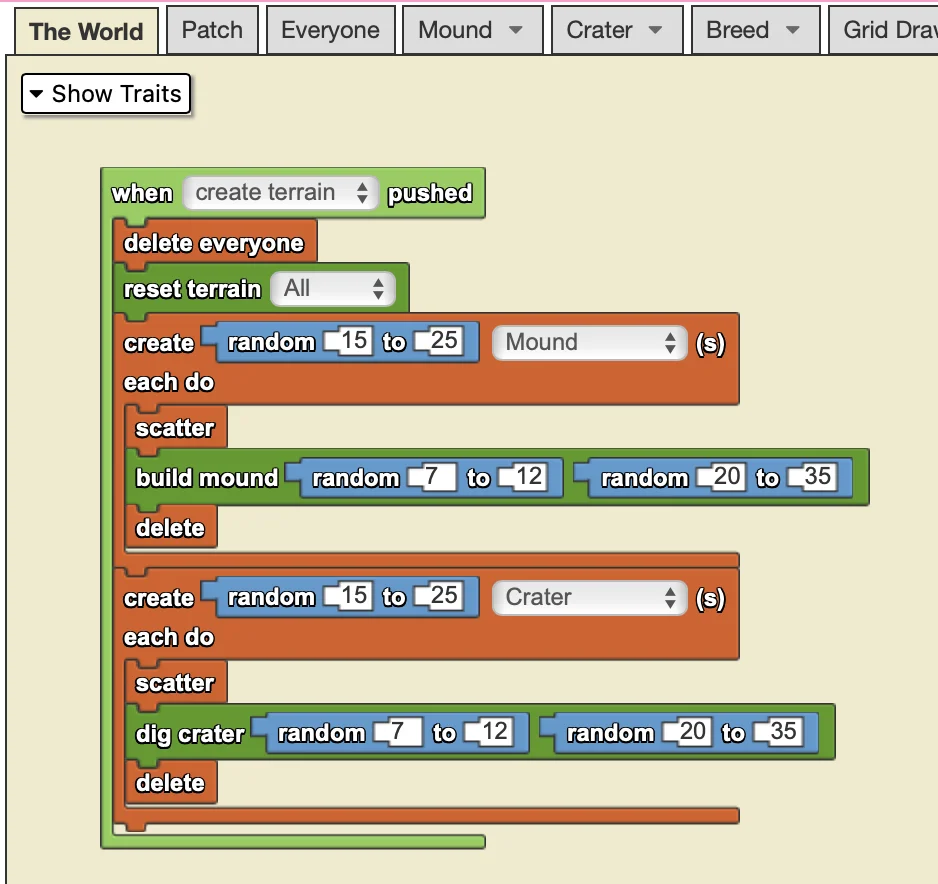Screen dimensions: 938x884
Task: Edit value 15 in create Crater random block
Action: coord(354,596)
